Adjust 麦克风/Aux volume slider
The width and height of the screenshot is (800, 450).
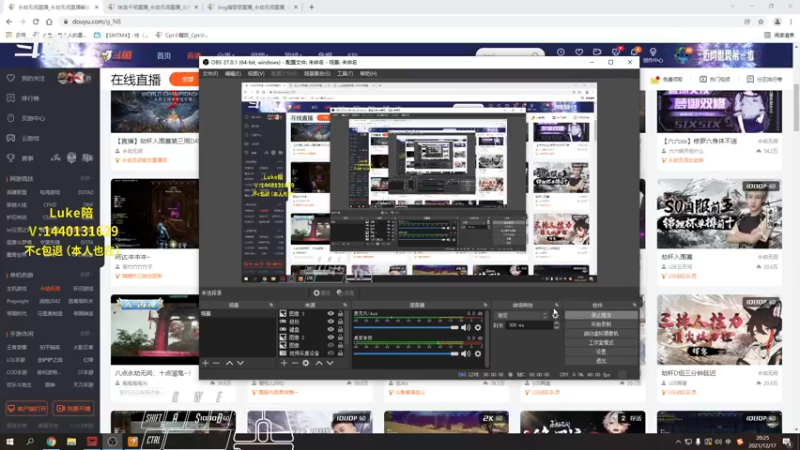pyautogui.click(x=406, y=328)
